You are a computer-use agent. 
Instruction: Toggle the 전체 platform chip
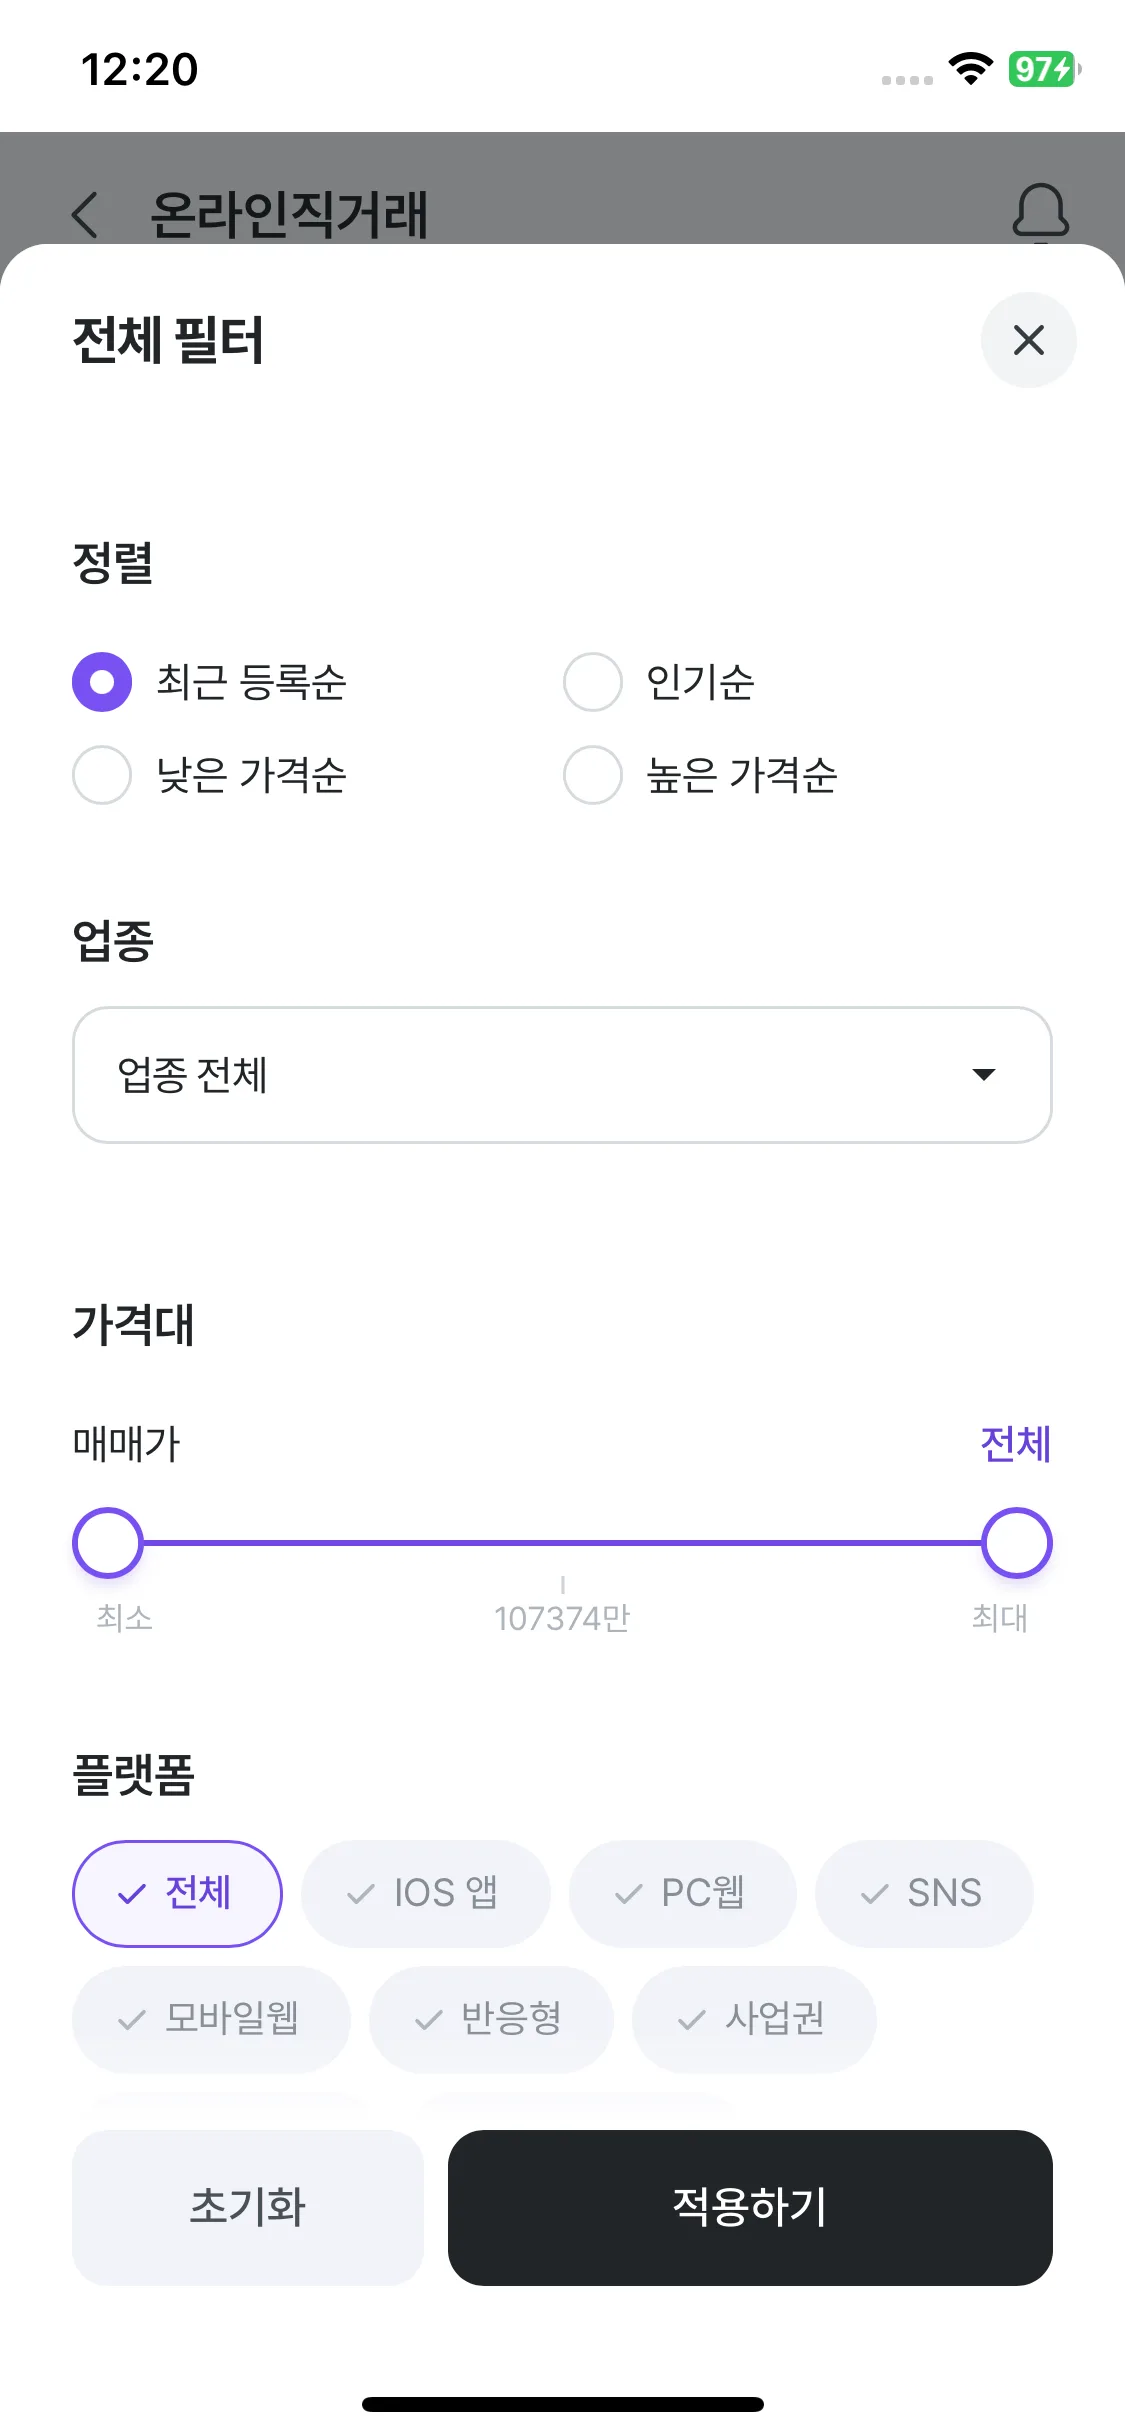tap(177, 1893)
